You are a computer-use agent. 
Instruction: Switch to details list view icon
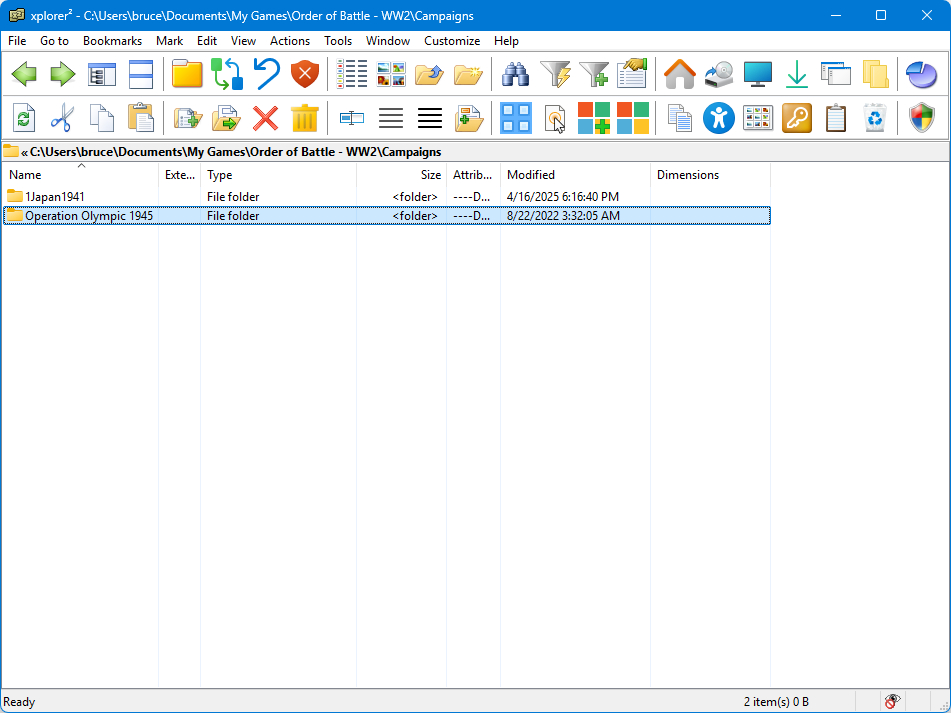352,74
